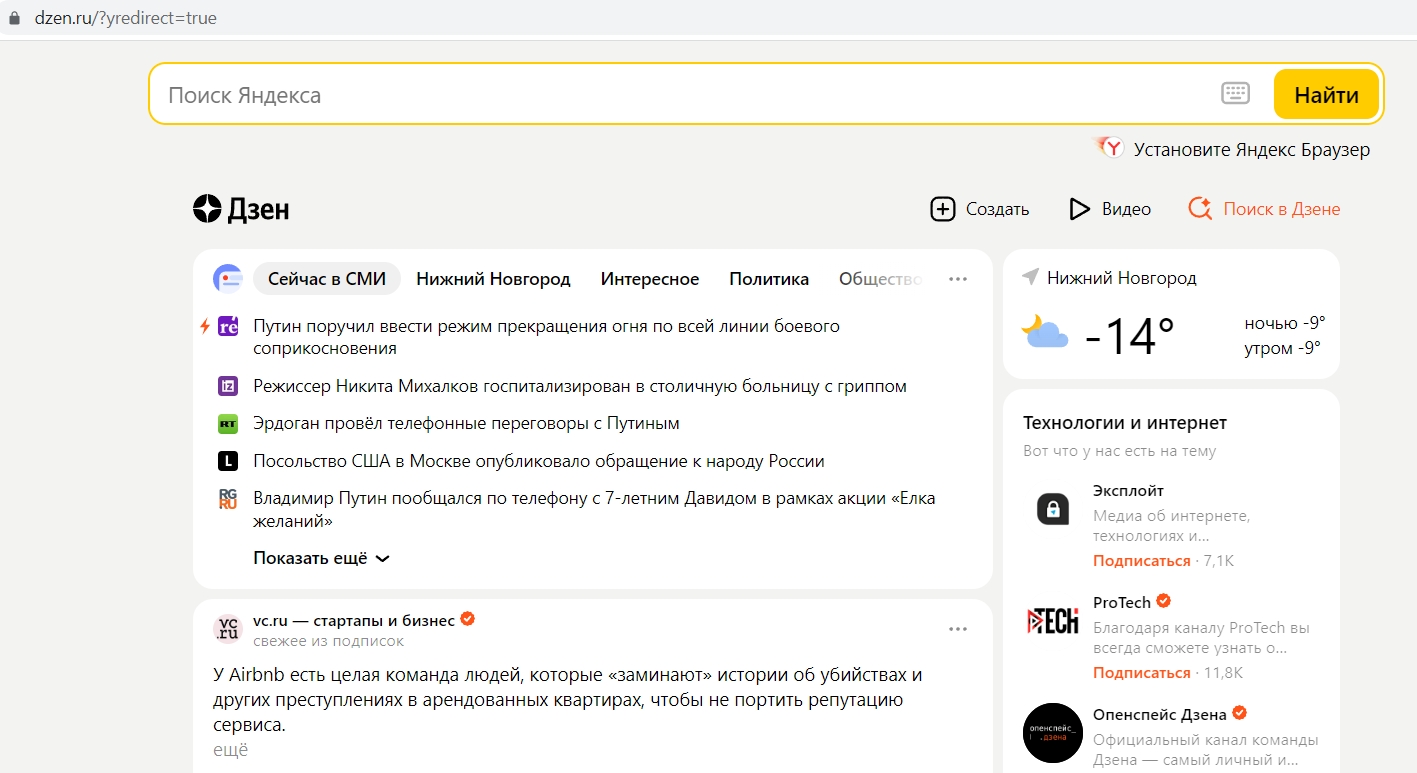Screen dimensions: 1417x773
Task: Click Подписаться under Эксплойт channel
Action: point(1142,560)
